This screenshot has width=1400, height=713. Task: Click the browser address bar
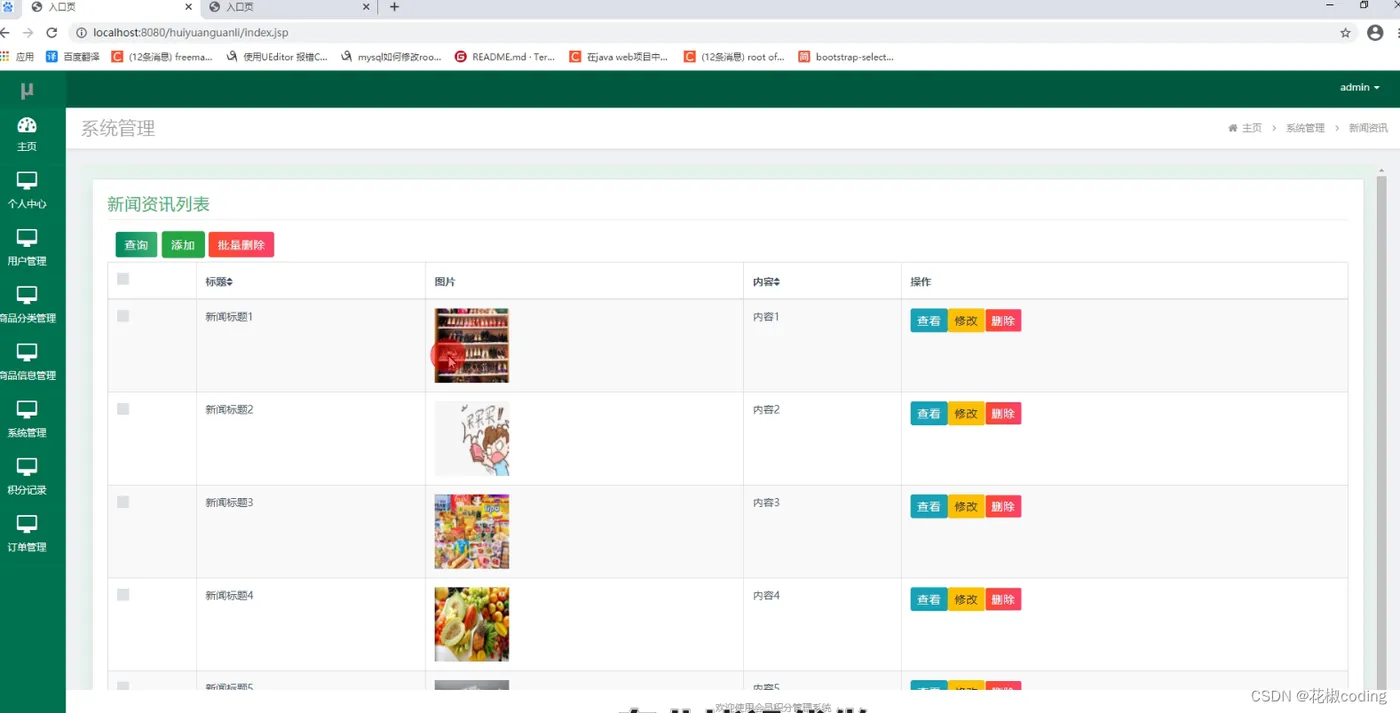700,33
